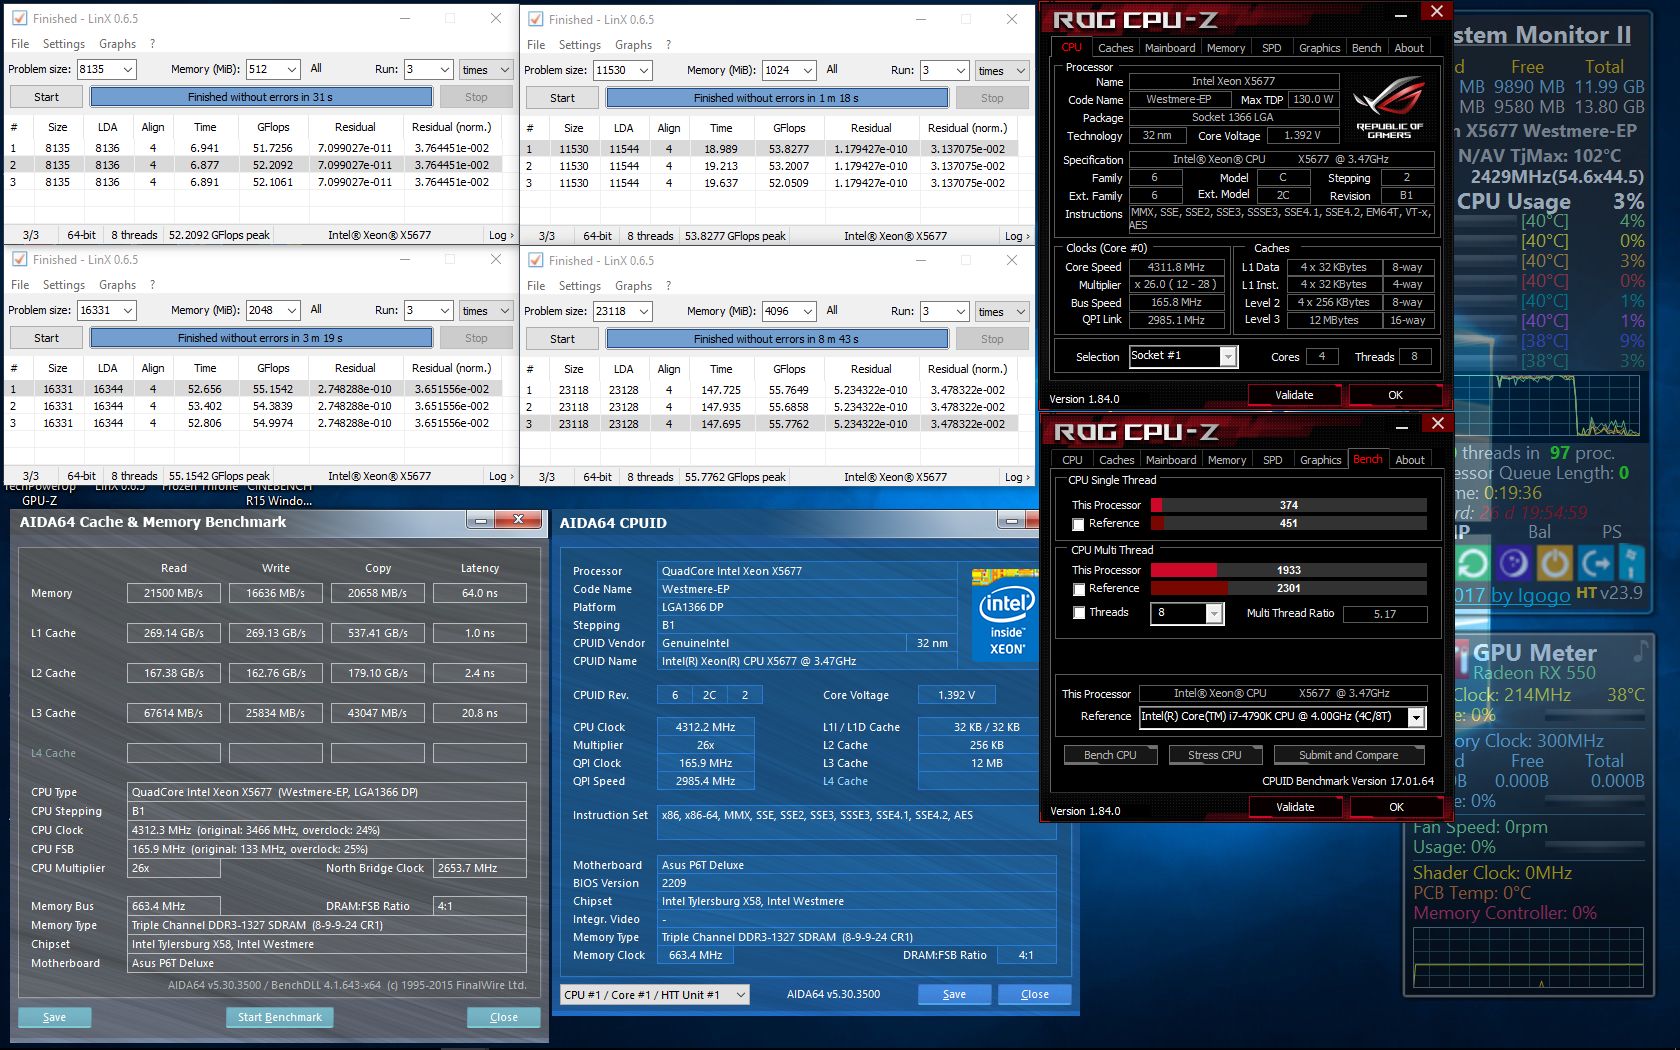1680x1050 pixels.
Task: Click progress bar 'Finished without errors in 31 s'
Action: (x=261, y=97)
